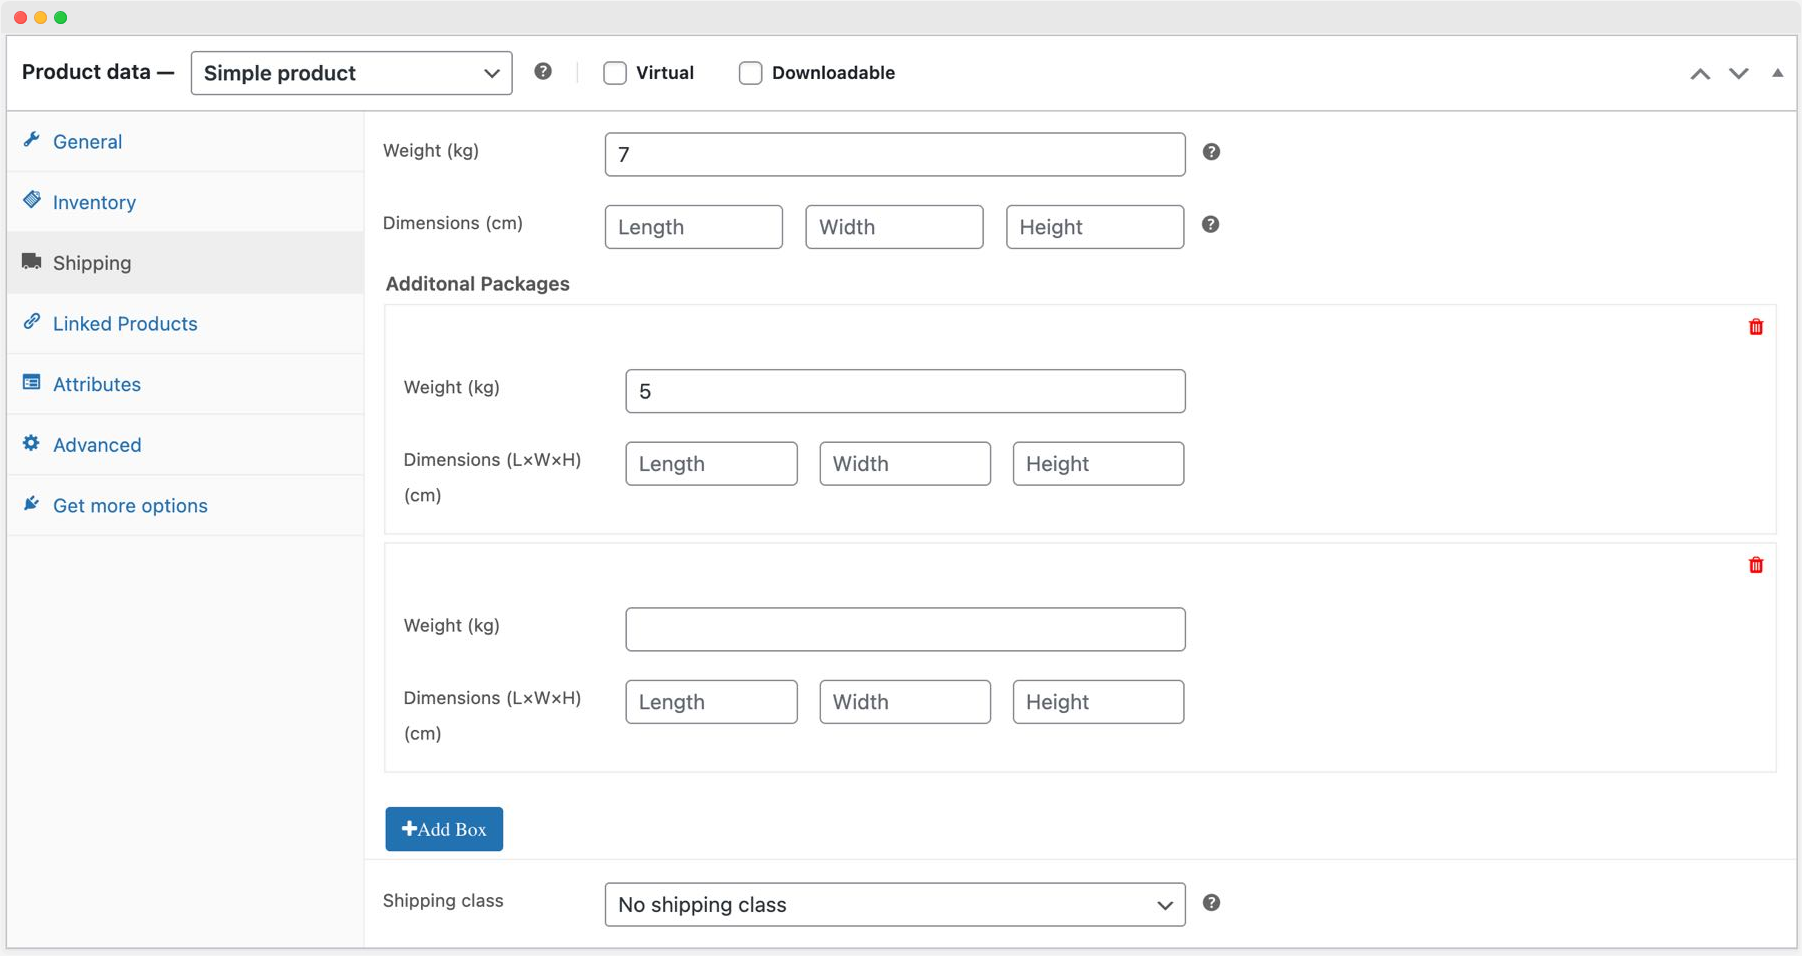
Task: Click the Shipping truck icon
Action: click(31, 261)
